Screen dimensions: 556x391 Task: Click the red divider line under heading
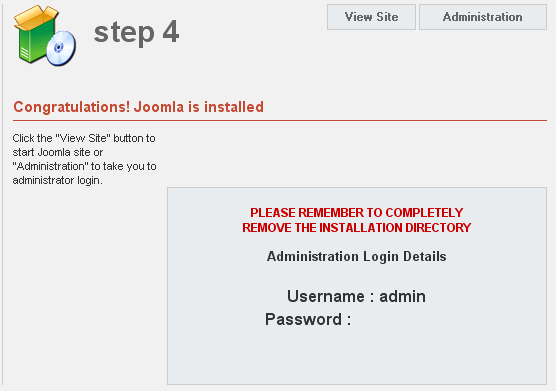(280, 121)
